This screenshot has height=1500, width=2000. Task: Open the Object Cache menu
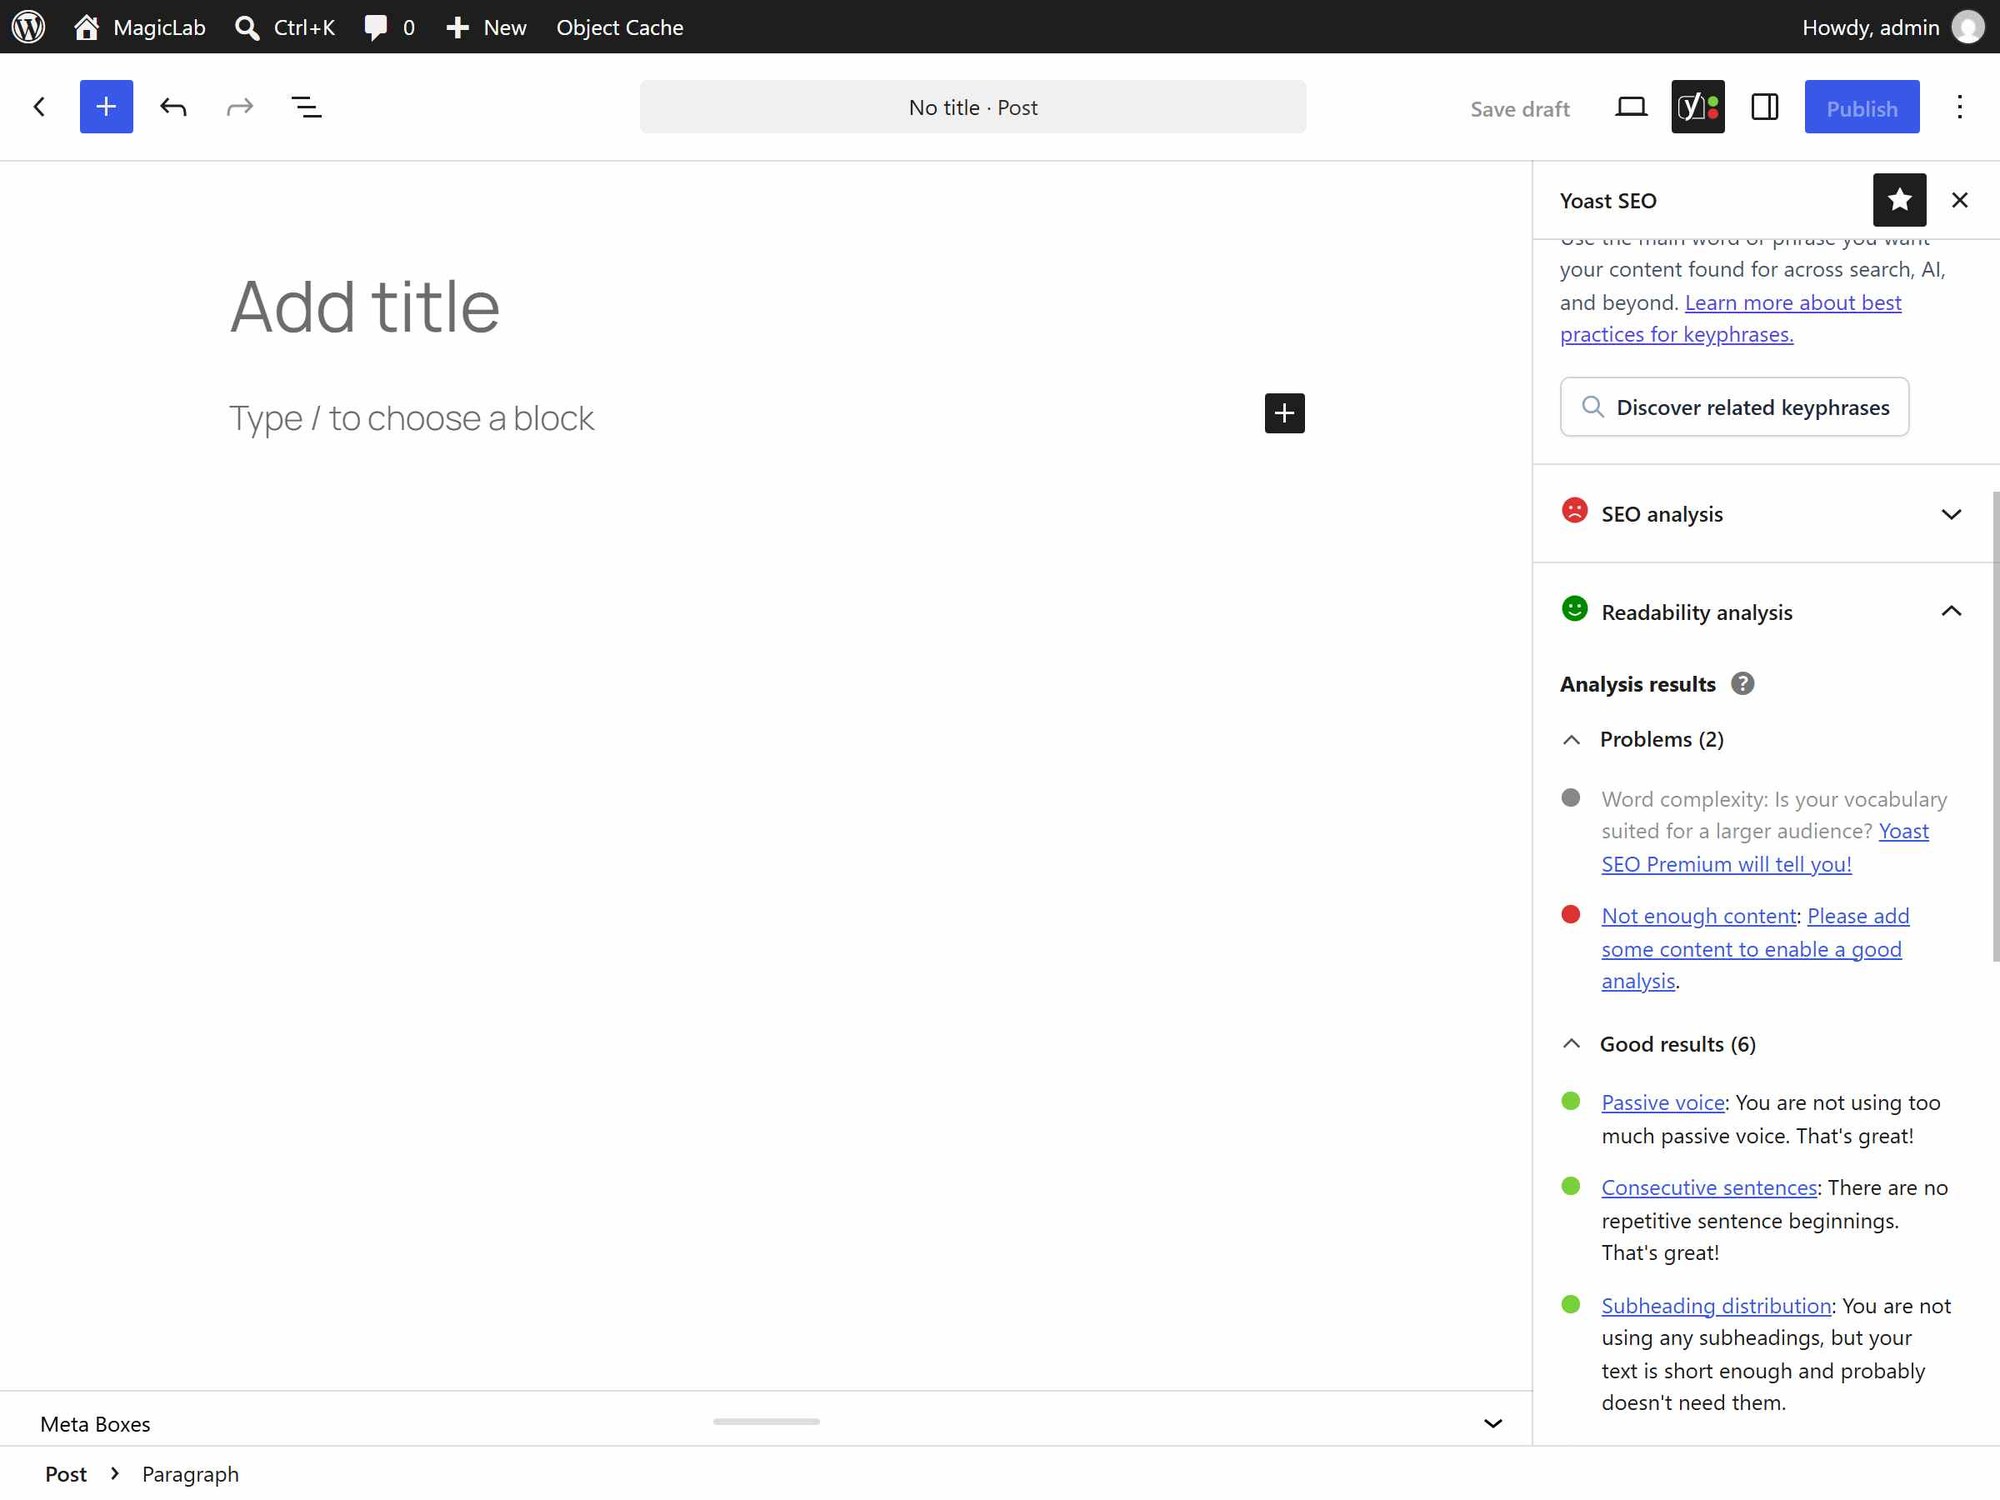pyautogui.click(x=620, y=27)
